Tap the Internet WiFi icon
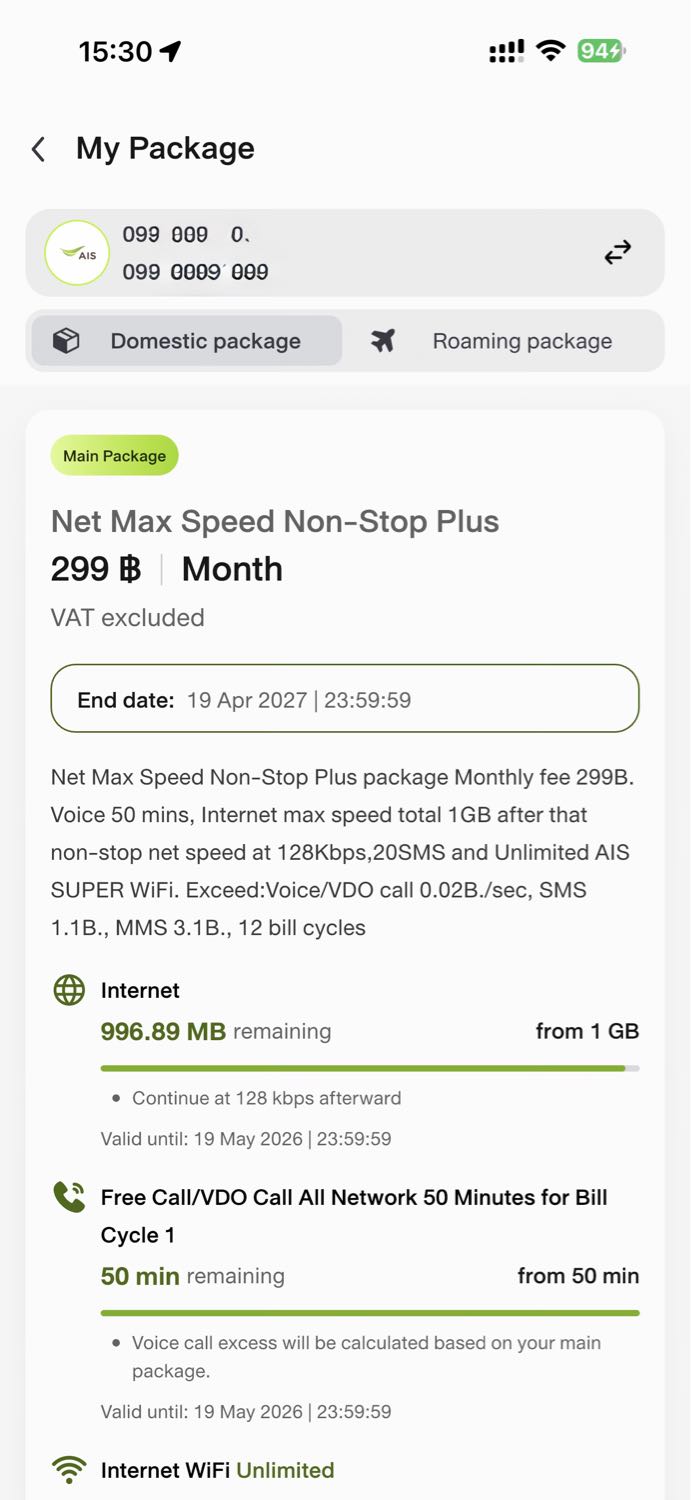691x1500 pixels. tap(69, 1470)
